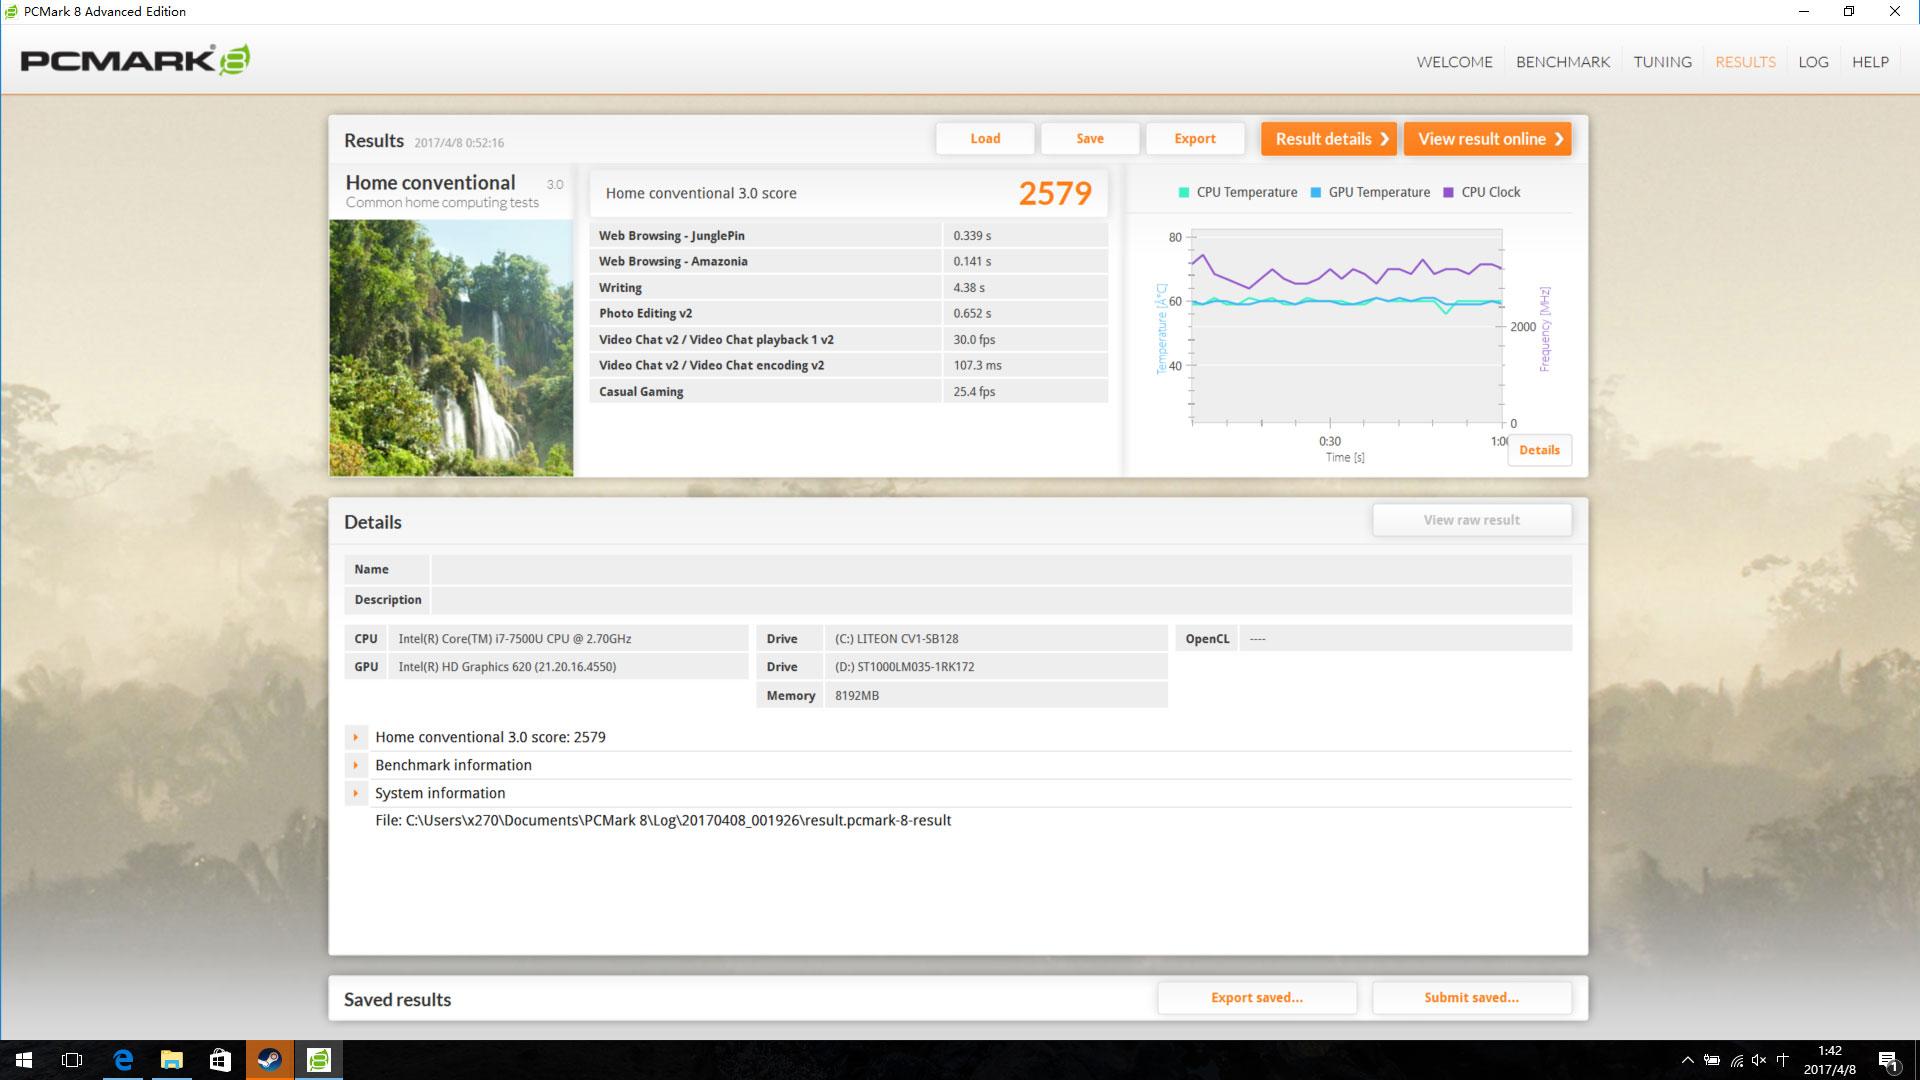Image resolution: width=1920 pixels, height=1080 pixels.
Task: Toggle CPU Clock legend series
Action: 1482,192
